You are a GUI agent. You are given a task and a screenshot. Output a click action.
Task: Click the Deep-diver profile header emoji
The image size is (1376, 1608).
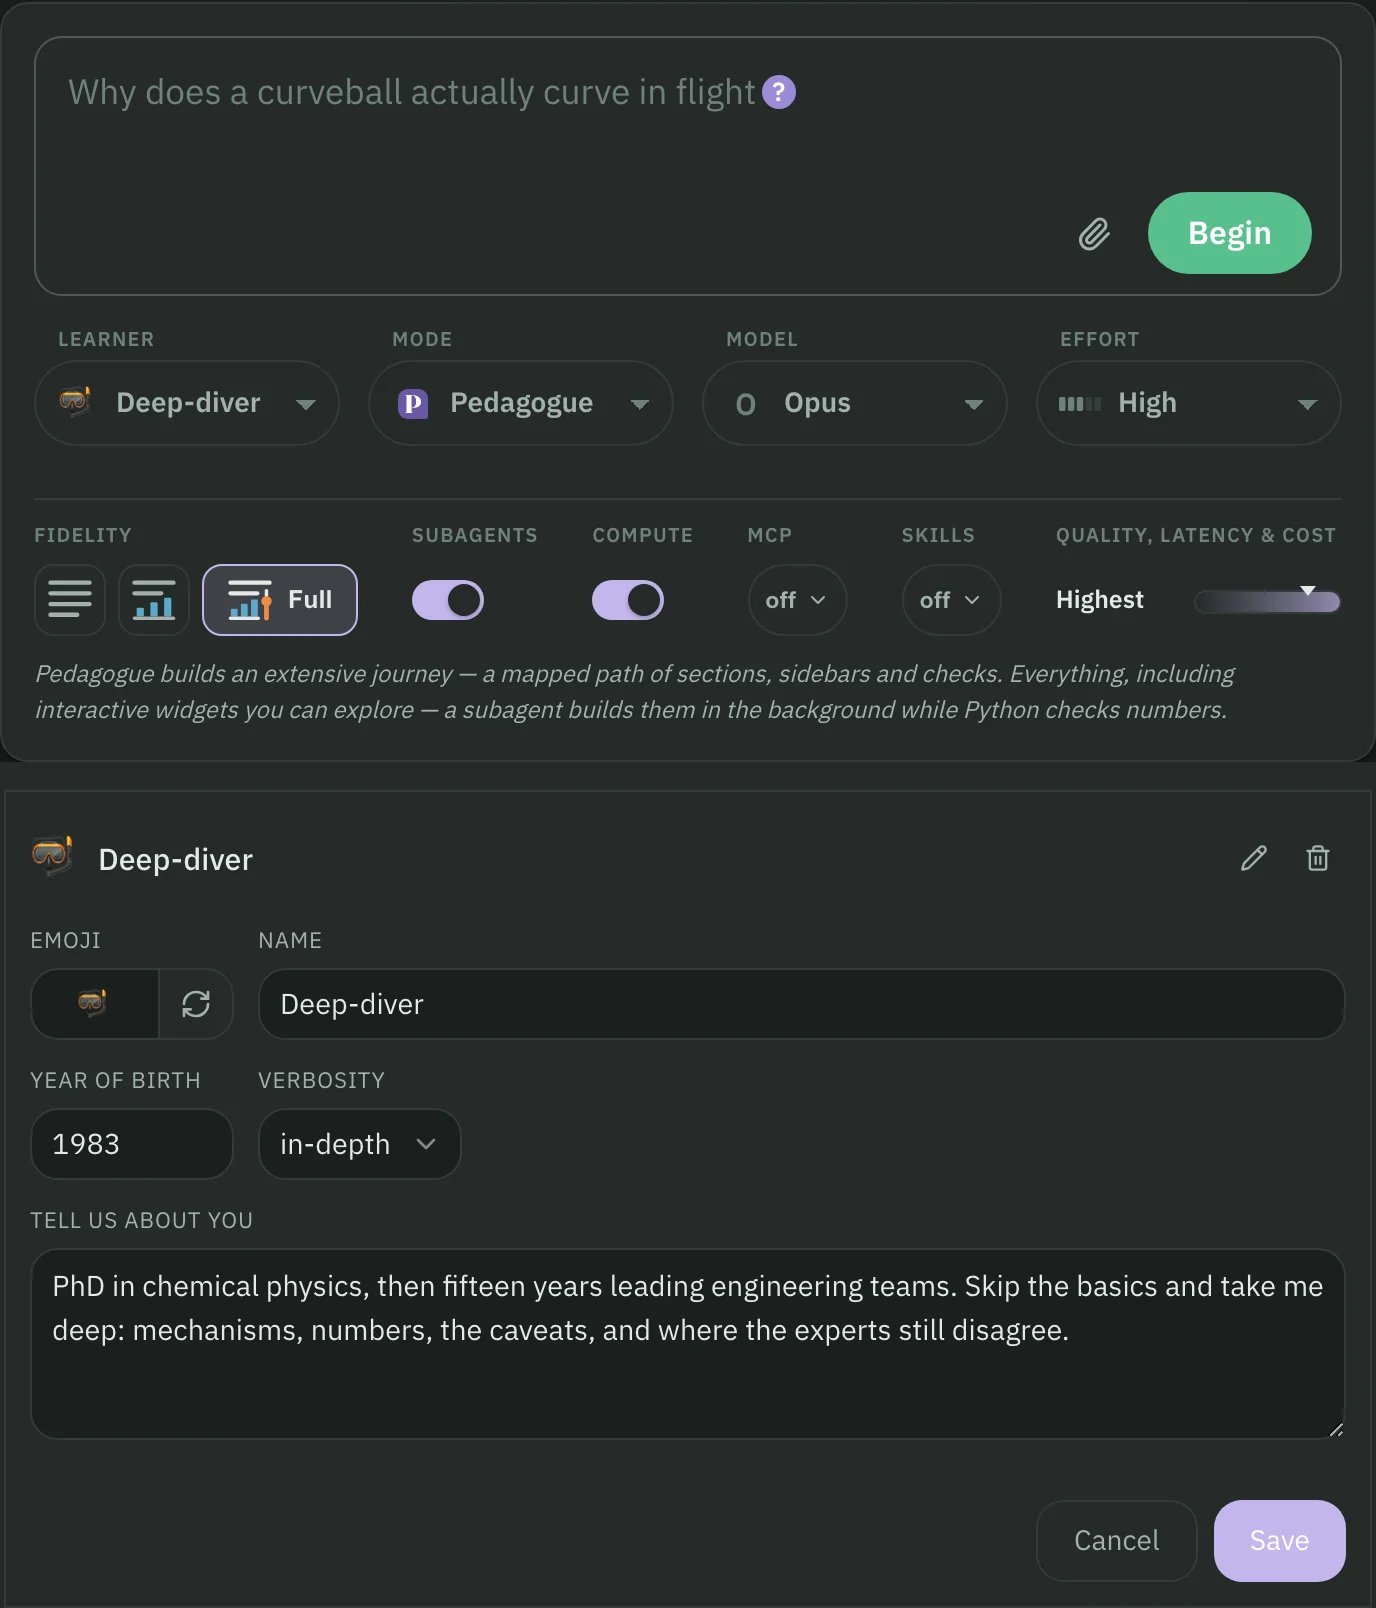[52, 856]
